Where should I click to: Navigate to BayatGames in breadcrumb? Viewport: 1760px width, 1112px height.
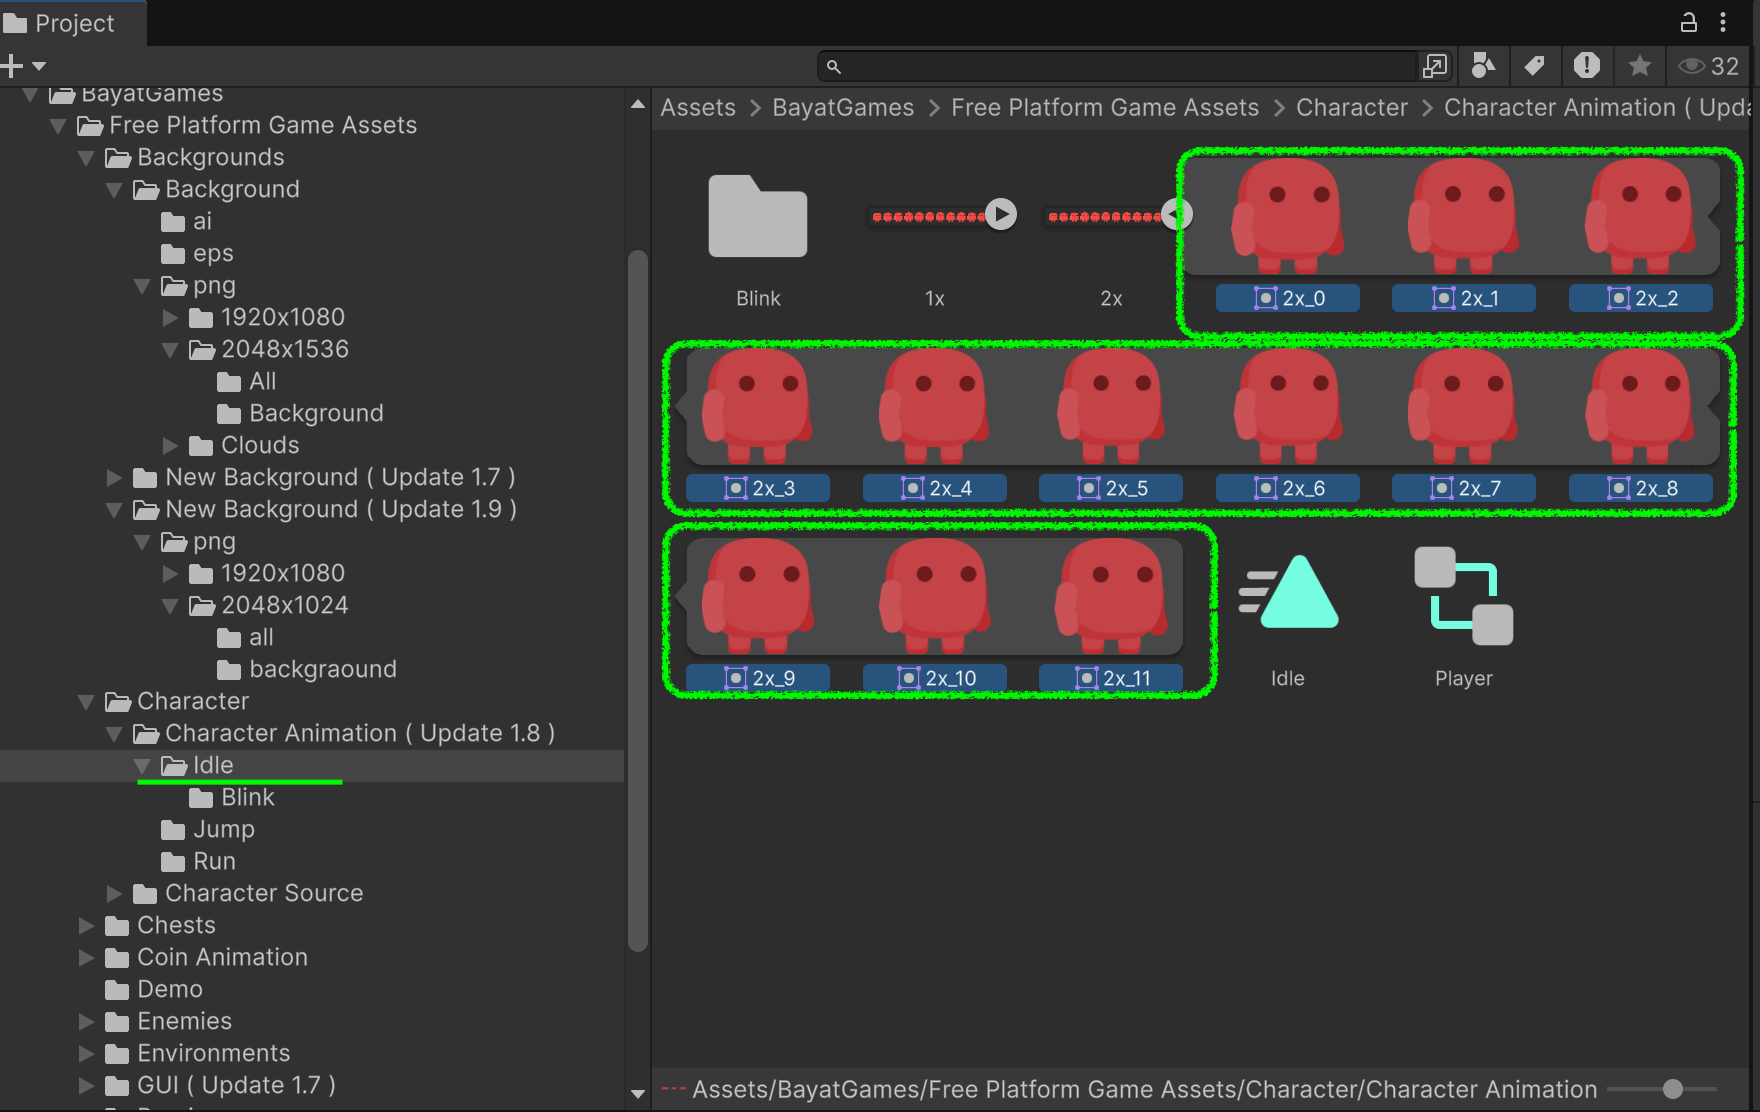pyautogui.click(x=842, y=108)
